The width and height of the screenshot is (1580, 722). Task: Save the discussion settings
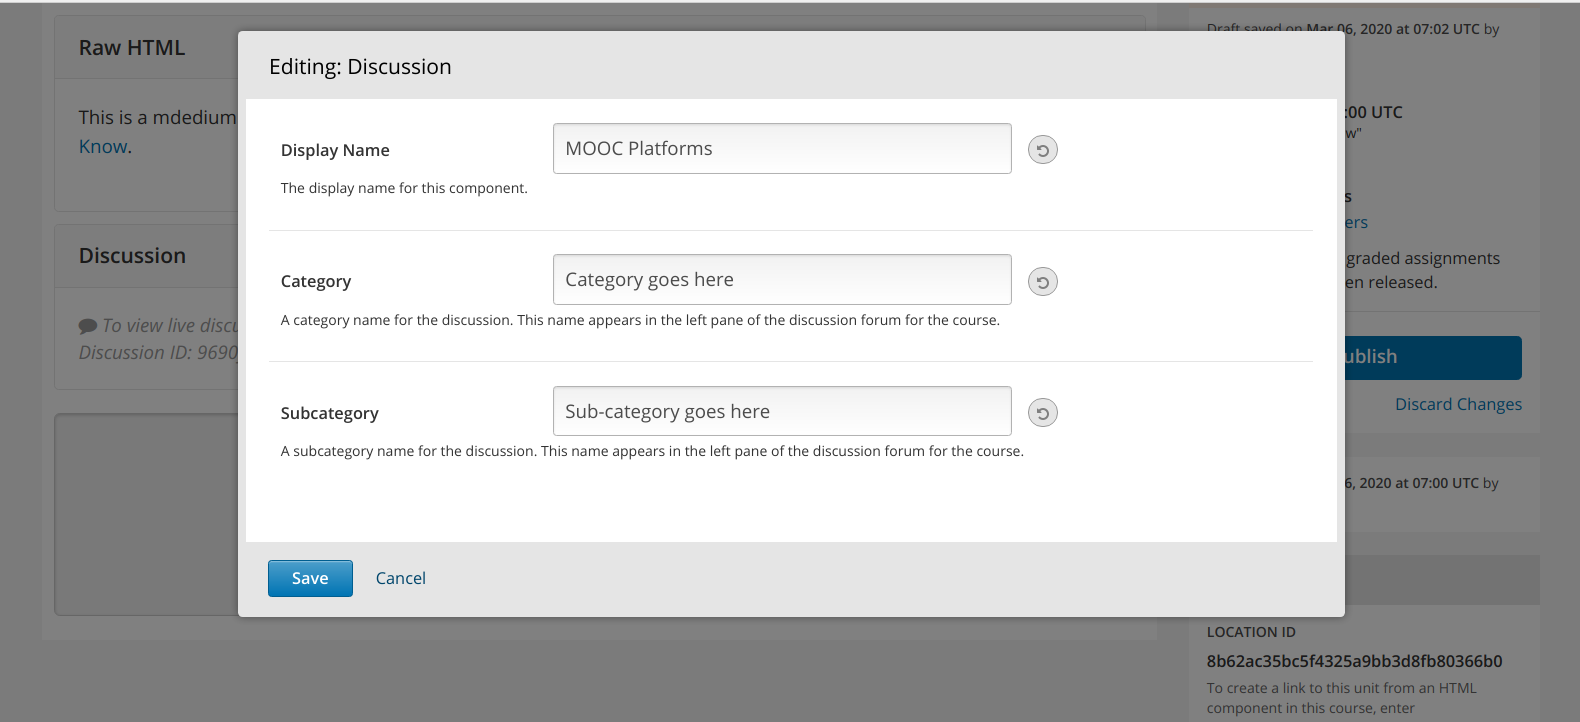click(x=310, y=578)
